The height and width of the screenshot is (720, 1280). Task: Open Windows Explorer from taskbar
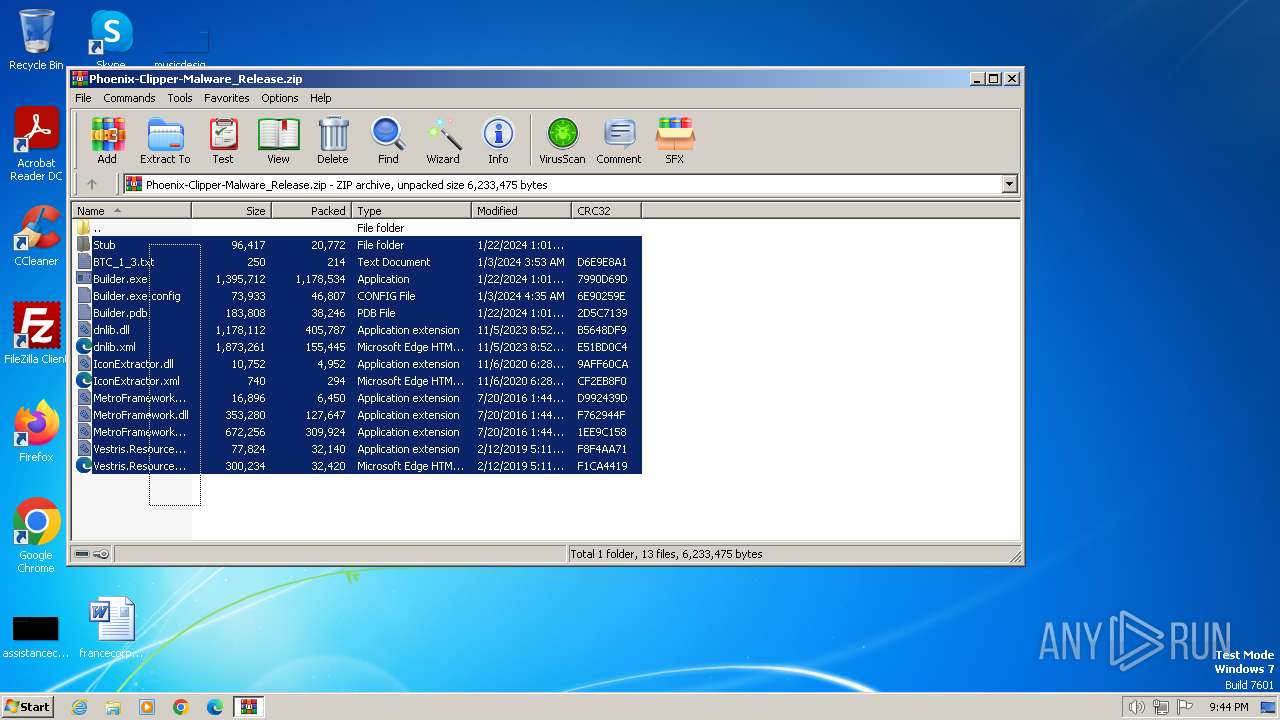point(113,707)
